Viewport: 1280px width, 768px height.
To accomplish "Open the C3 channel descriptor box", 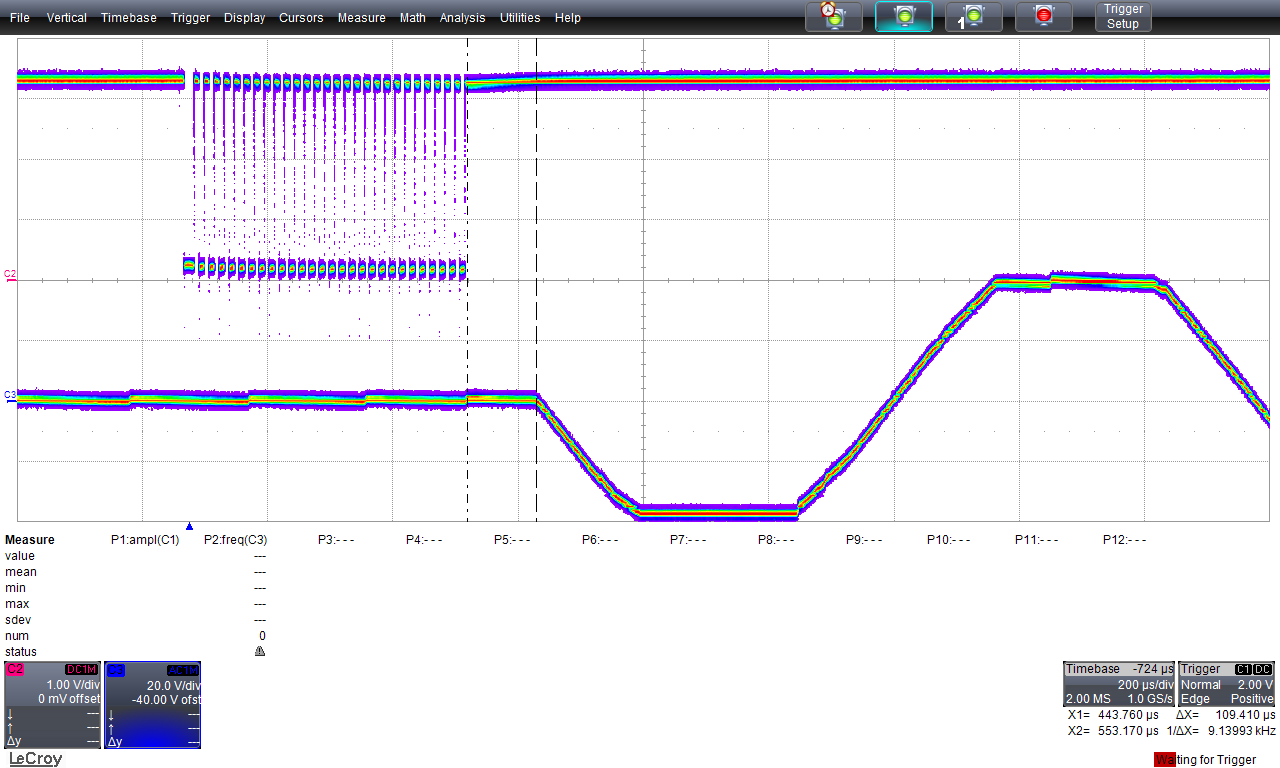I will tap(153, 705).
